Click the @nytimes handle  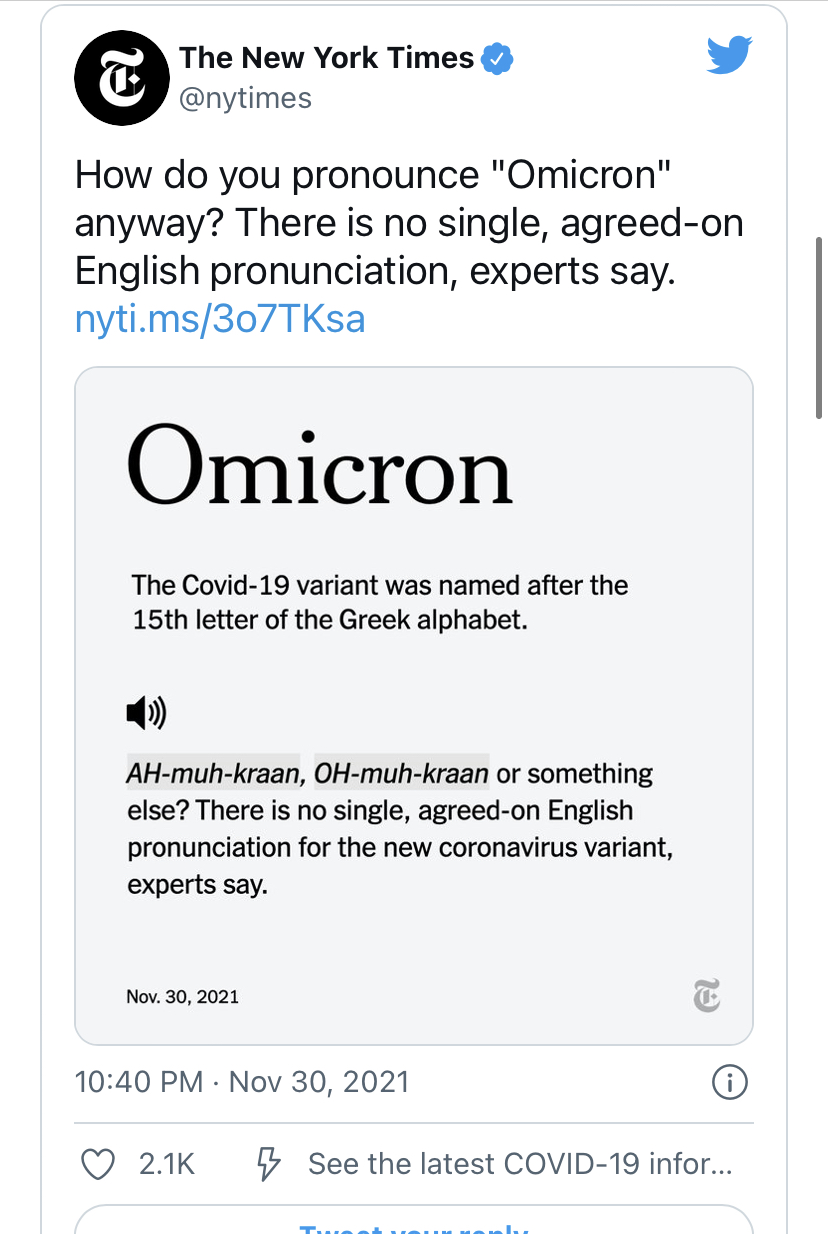tap(245, 98)
